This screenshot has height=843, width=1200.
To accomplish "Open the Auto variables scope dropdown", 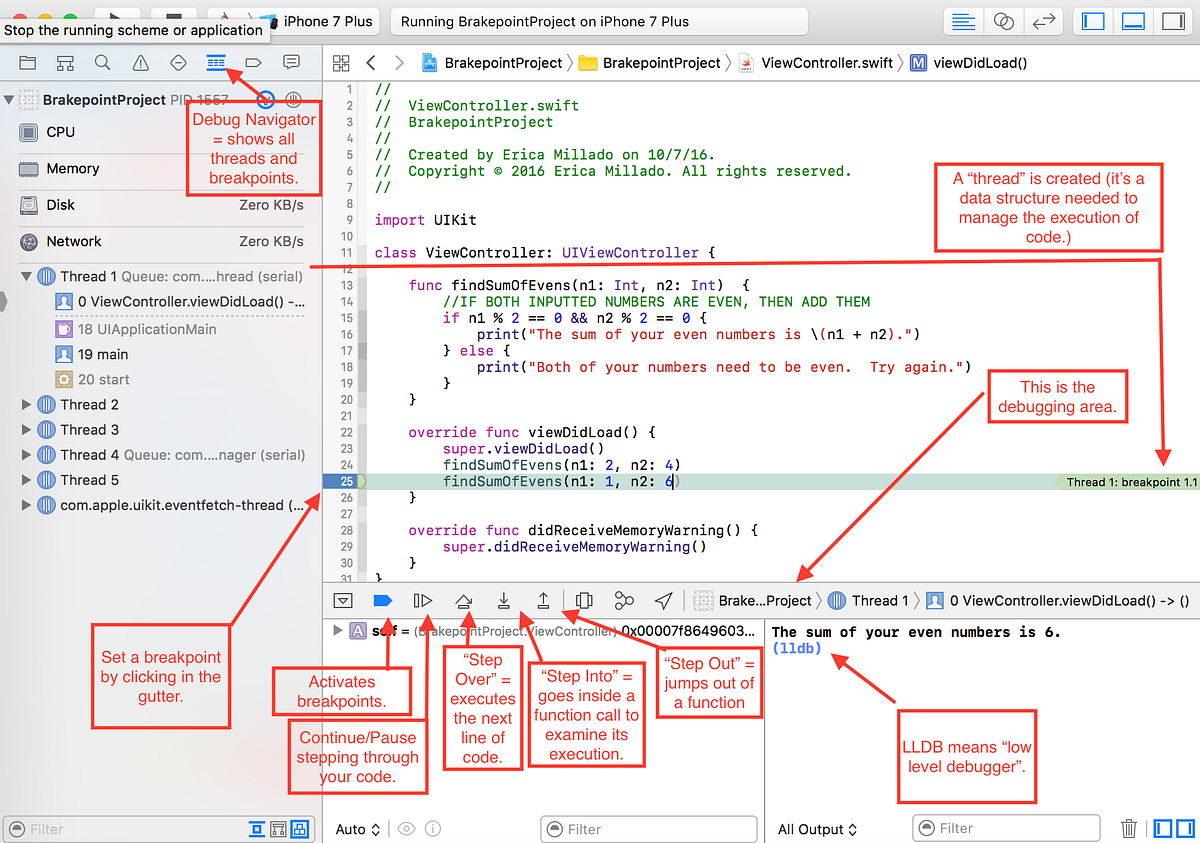I will click(355, 829).
